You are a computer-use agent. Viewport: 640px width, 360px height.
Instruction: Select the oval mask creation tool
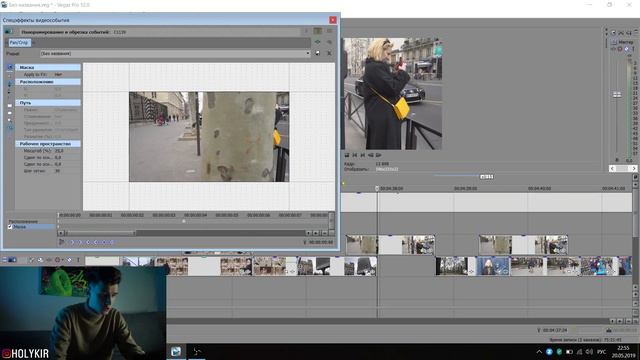tap(10, 113)
